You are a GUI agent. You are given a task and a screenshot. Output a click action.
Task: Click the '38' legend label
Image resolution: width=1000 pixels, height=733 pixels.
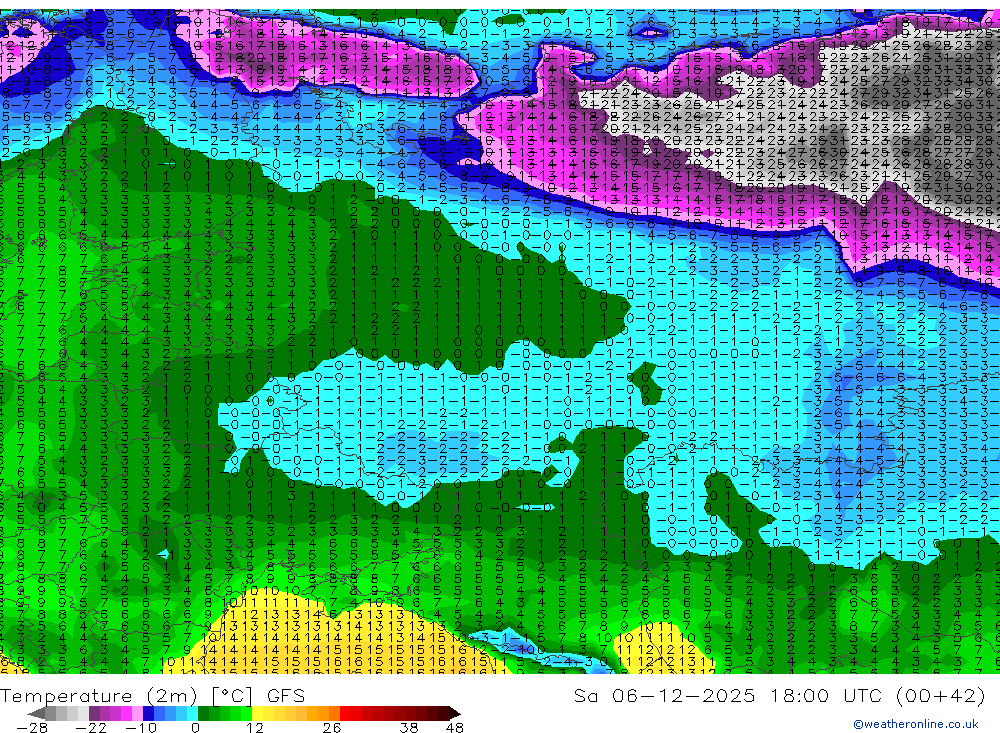coord(409,727)
